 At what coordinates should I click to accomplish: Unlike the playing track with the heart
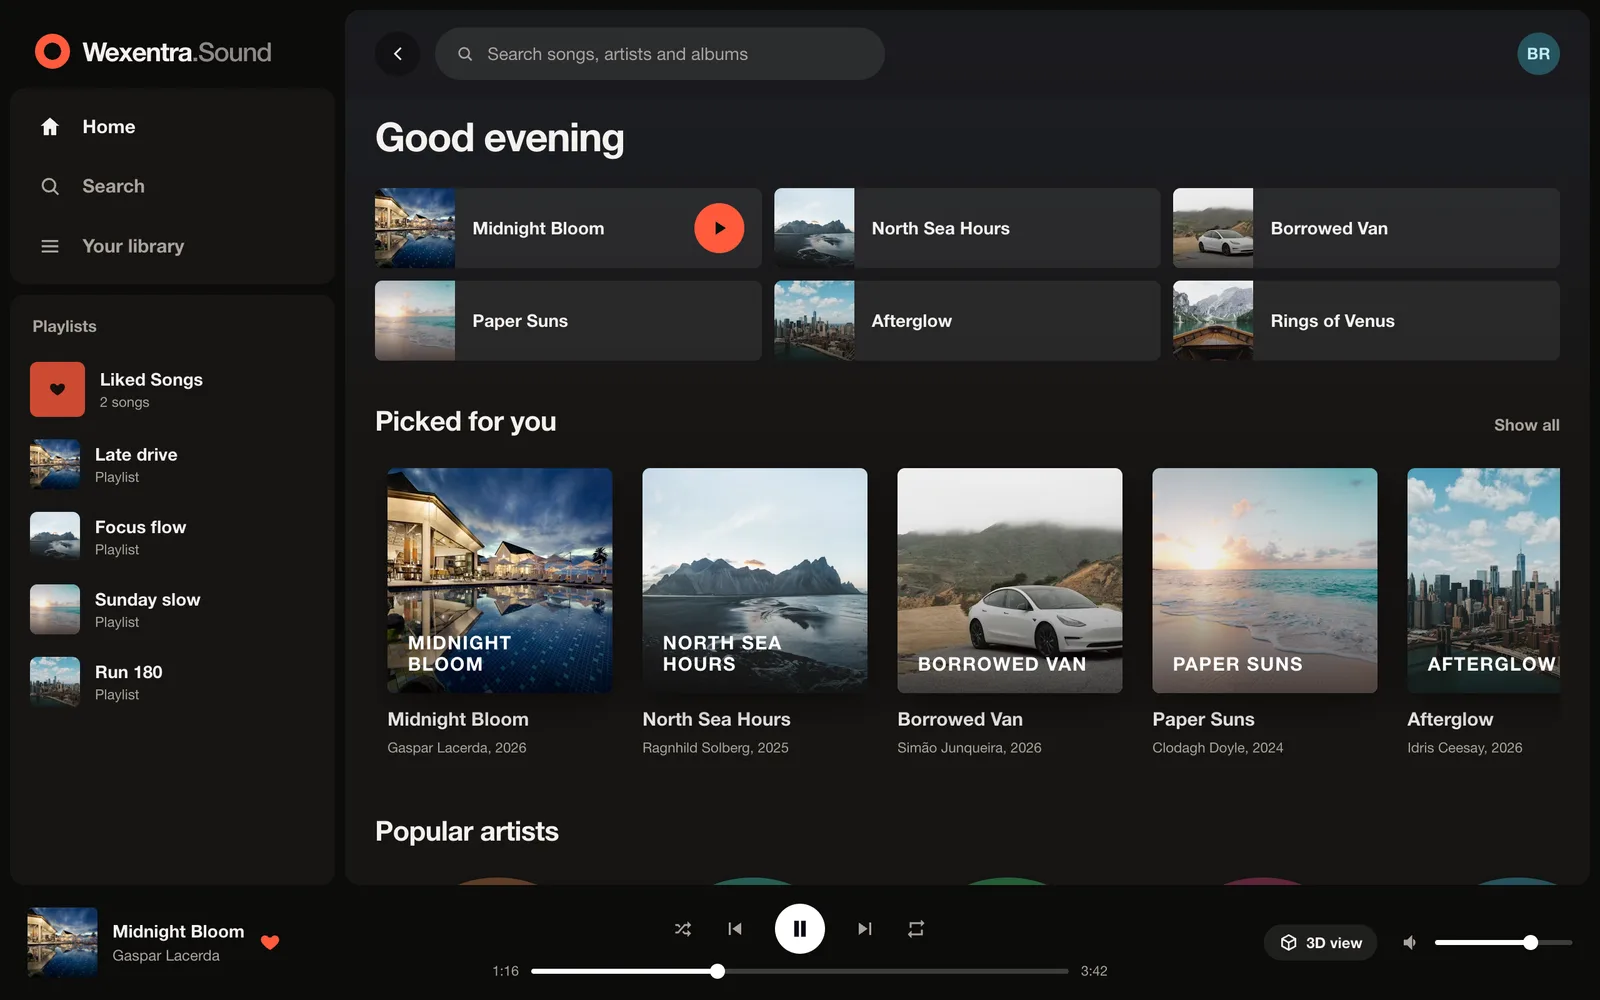point(270,942)
